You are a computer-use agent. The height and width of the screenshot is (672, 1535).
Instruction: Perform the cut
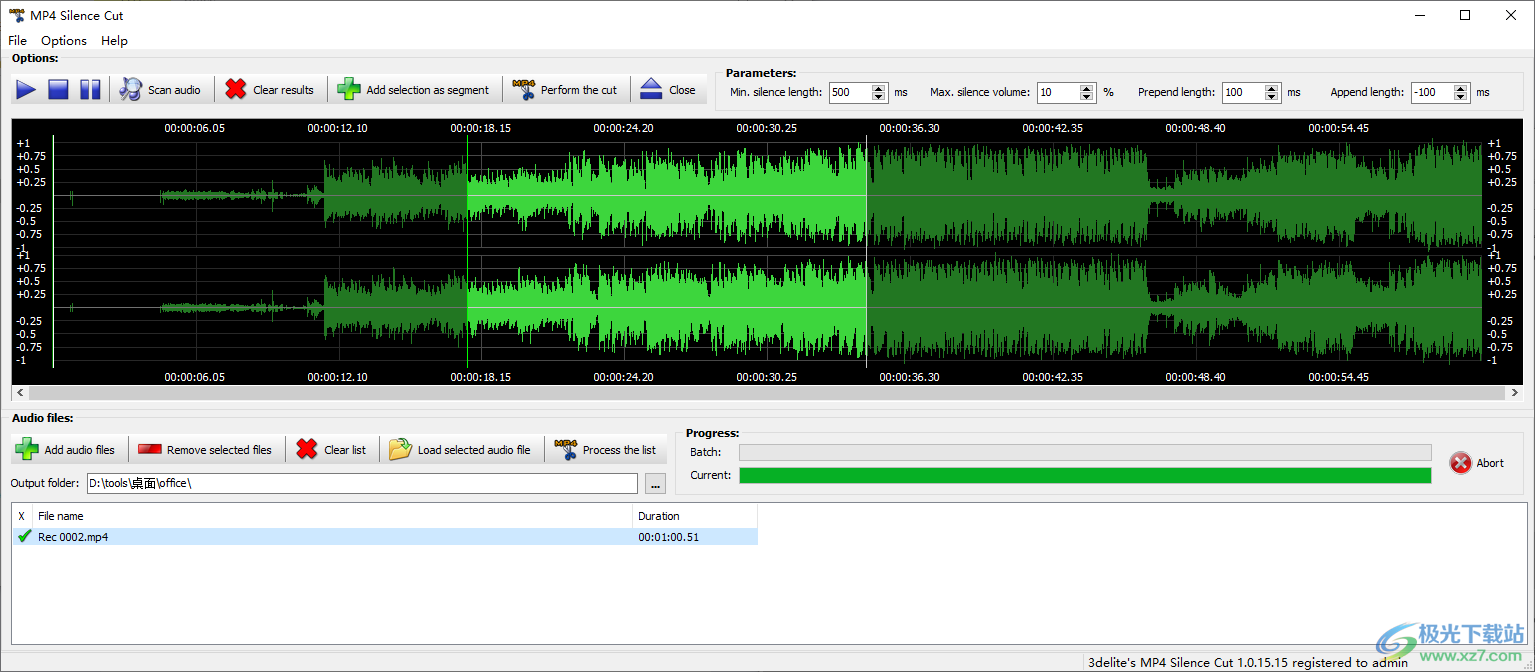[565, 90]
